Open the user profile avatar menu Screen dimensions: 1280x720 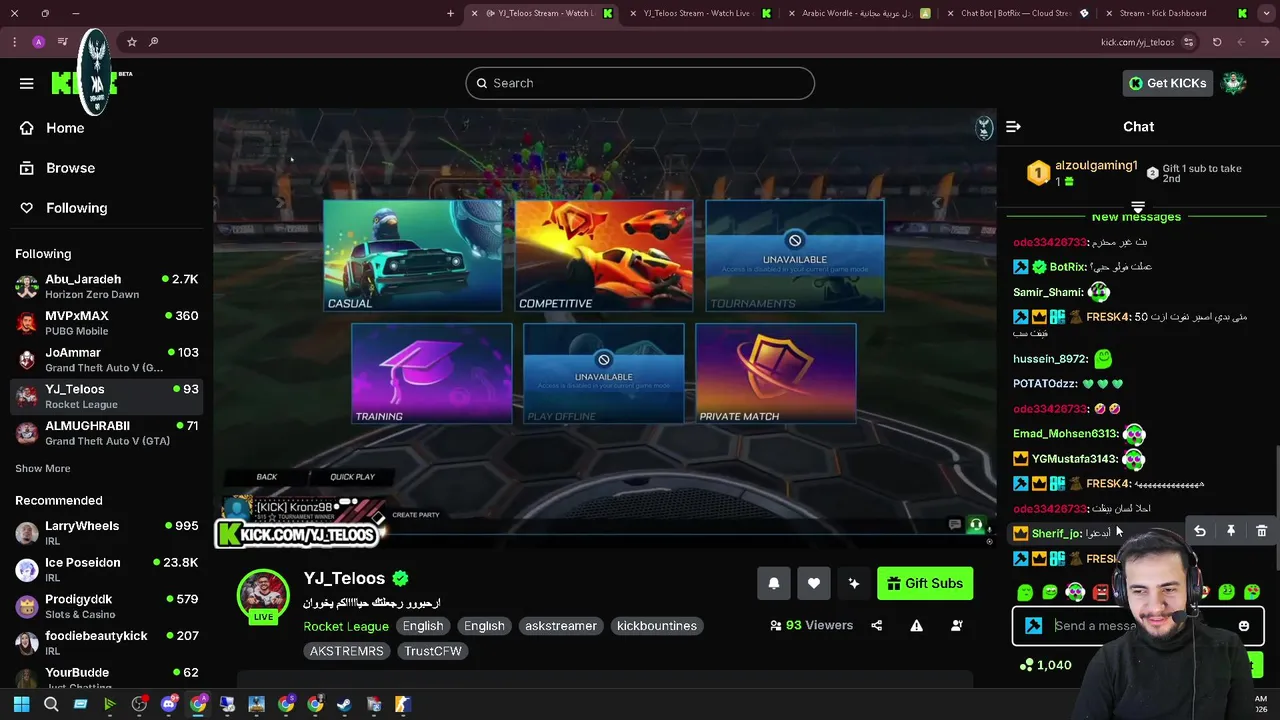[x=1235, y=83]
